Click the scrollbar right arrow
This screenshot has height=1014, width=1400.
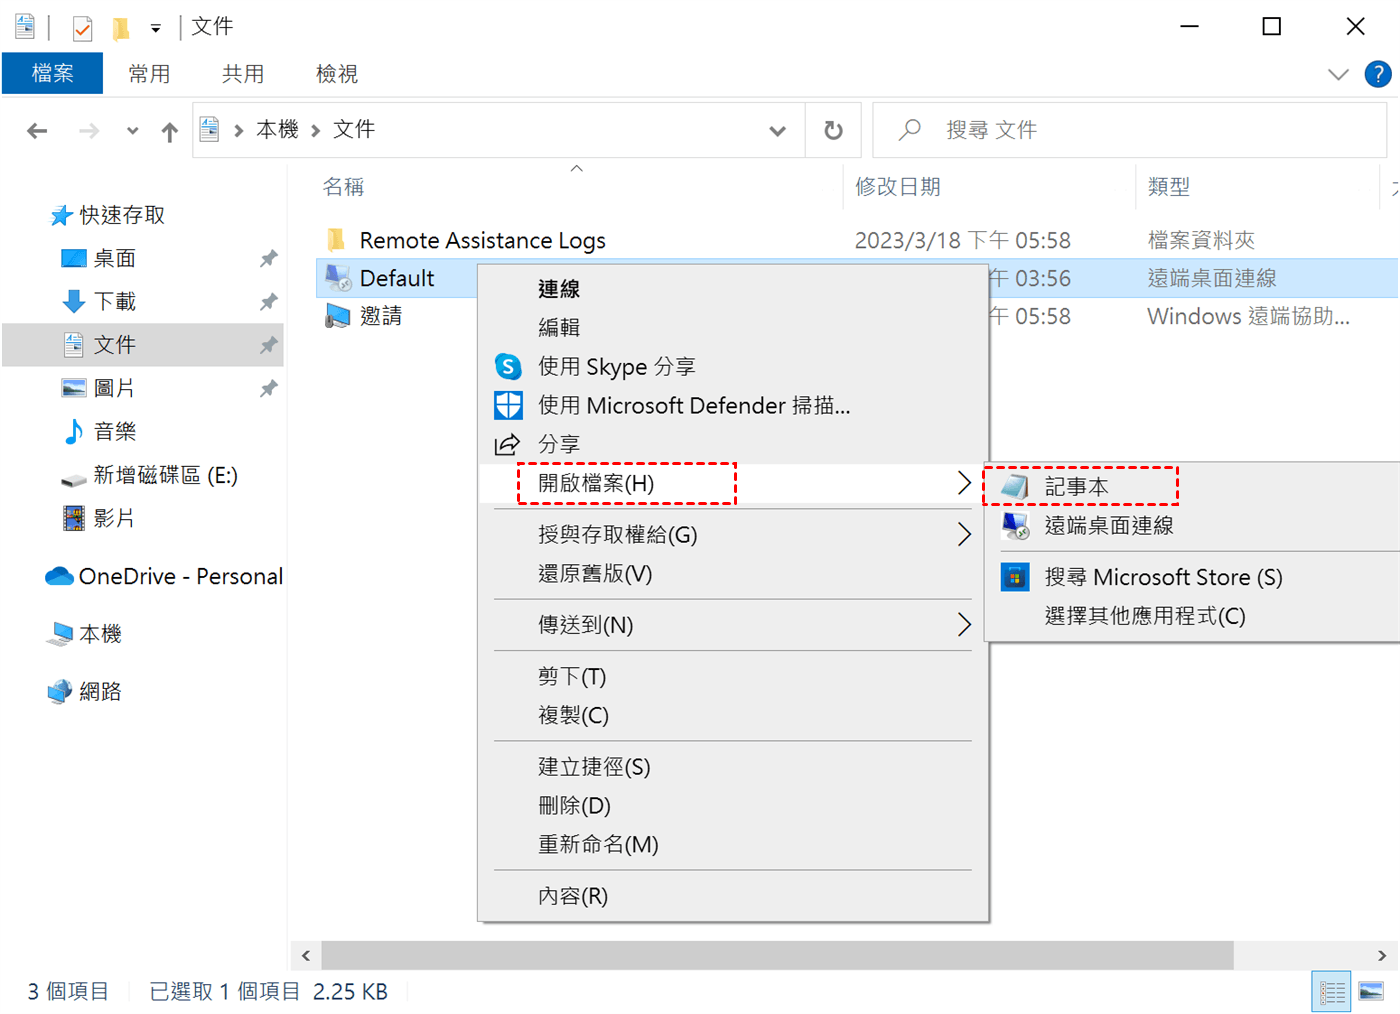pos(1382,956)
